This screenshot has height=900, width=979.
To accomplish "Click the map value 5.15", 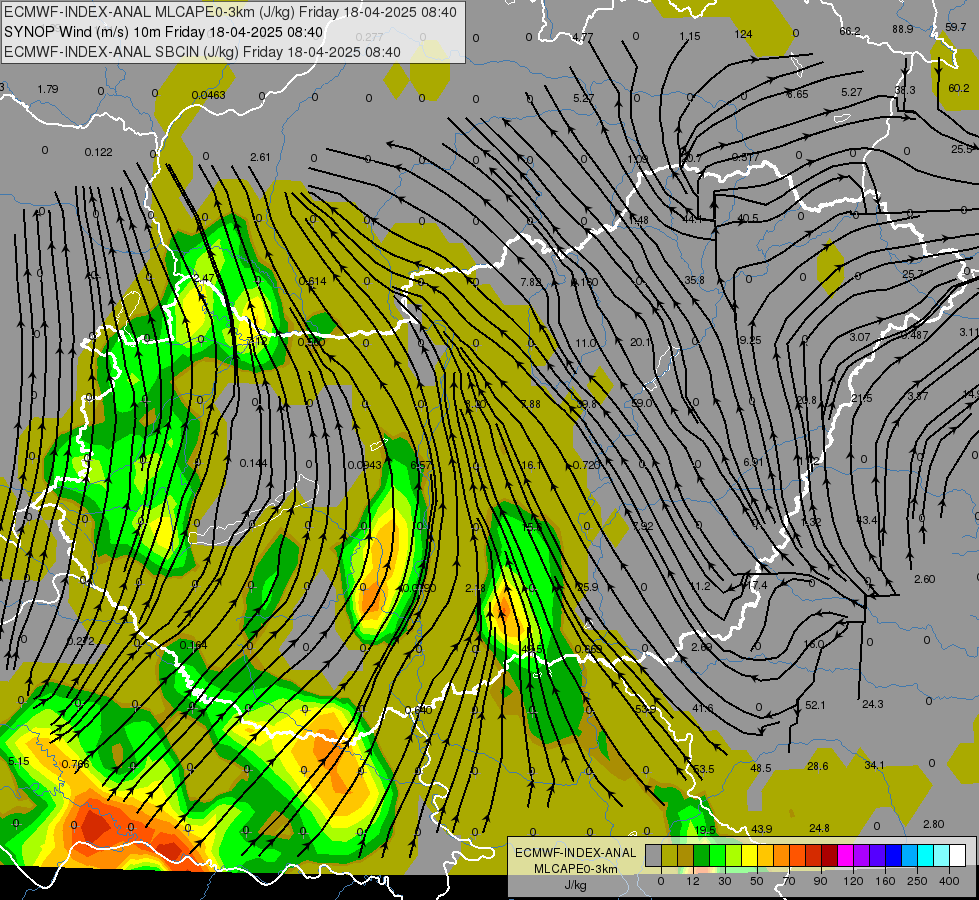I will [x=19, y=761].
